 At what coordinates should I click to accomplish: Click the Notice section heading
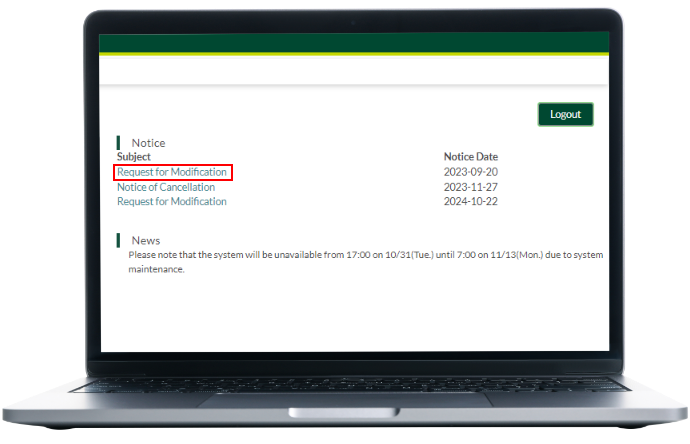148,143
